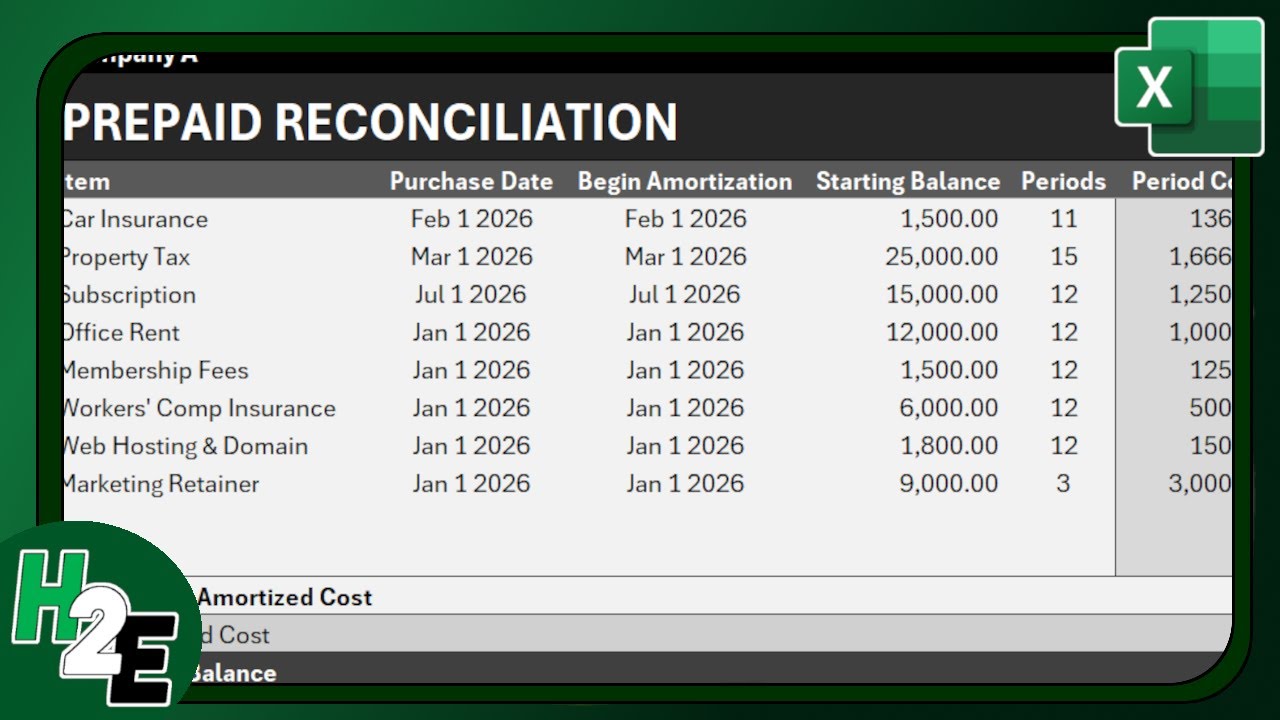Click Car Insurance periods value 11
Viewport: 1280px width, 720px height.
tap(1063, 219)
